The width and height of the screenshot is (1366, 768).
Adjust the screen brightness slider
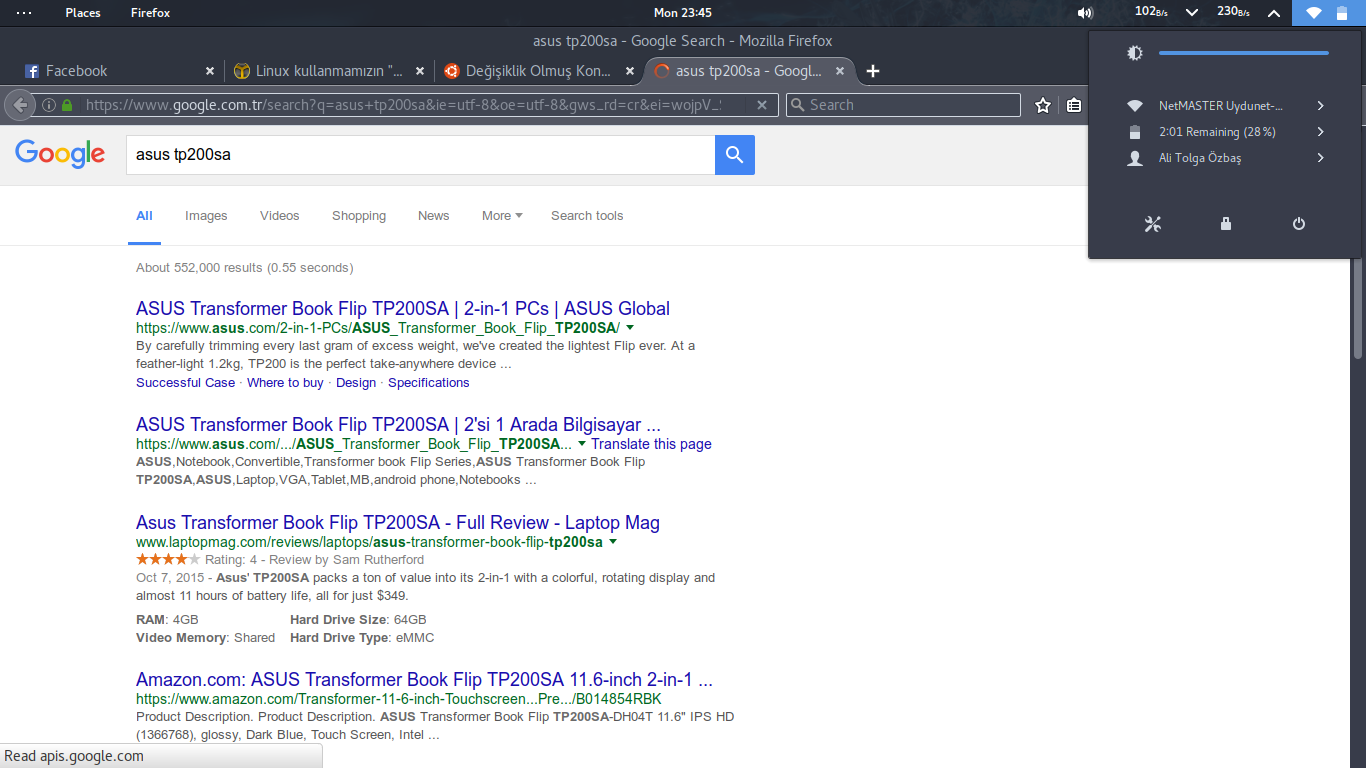click(1244, 53)
